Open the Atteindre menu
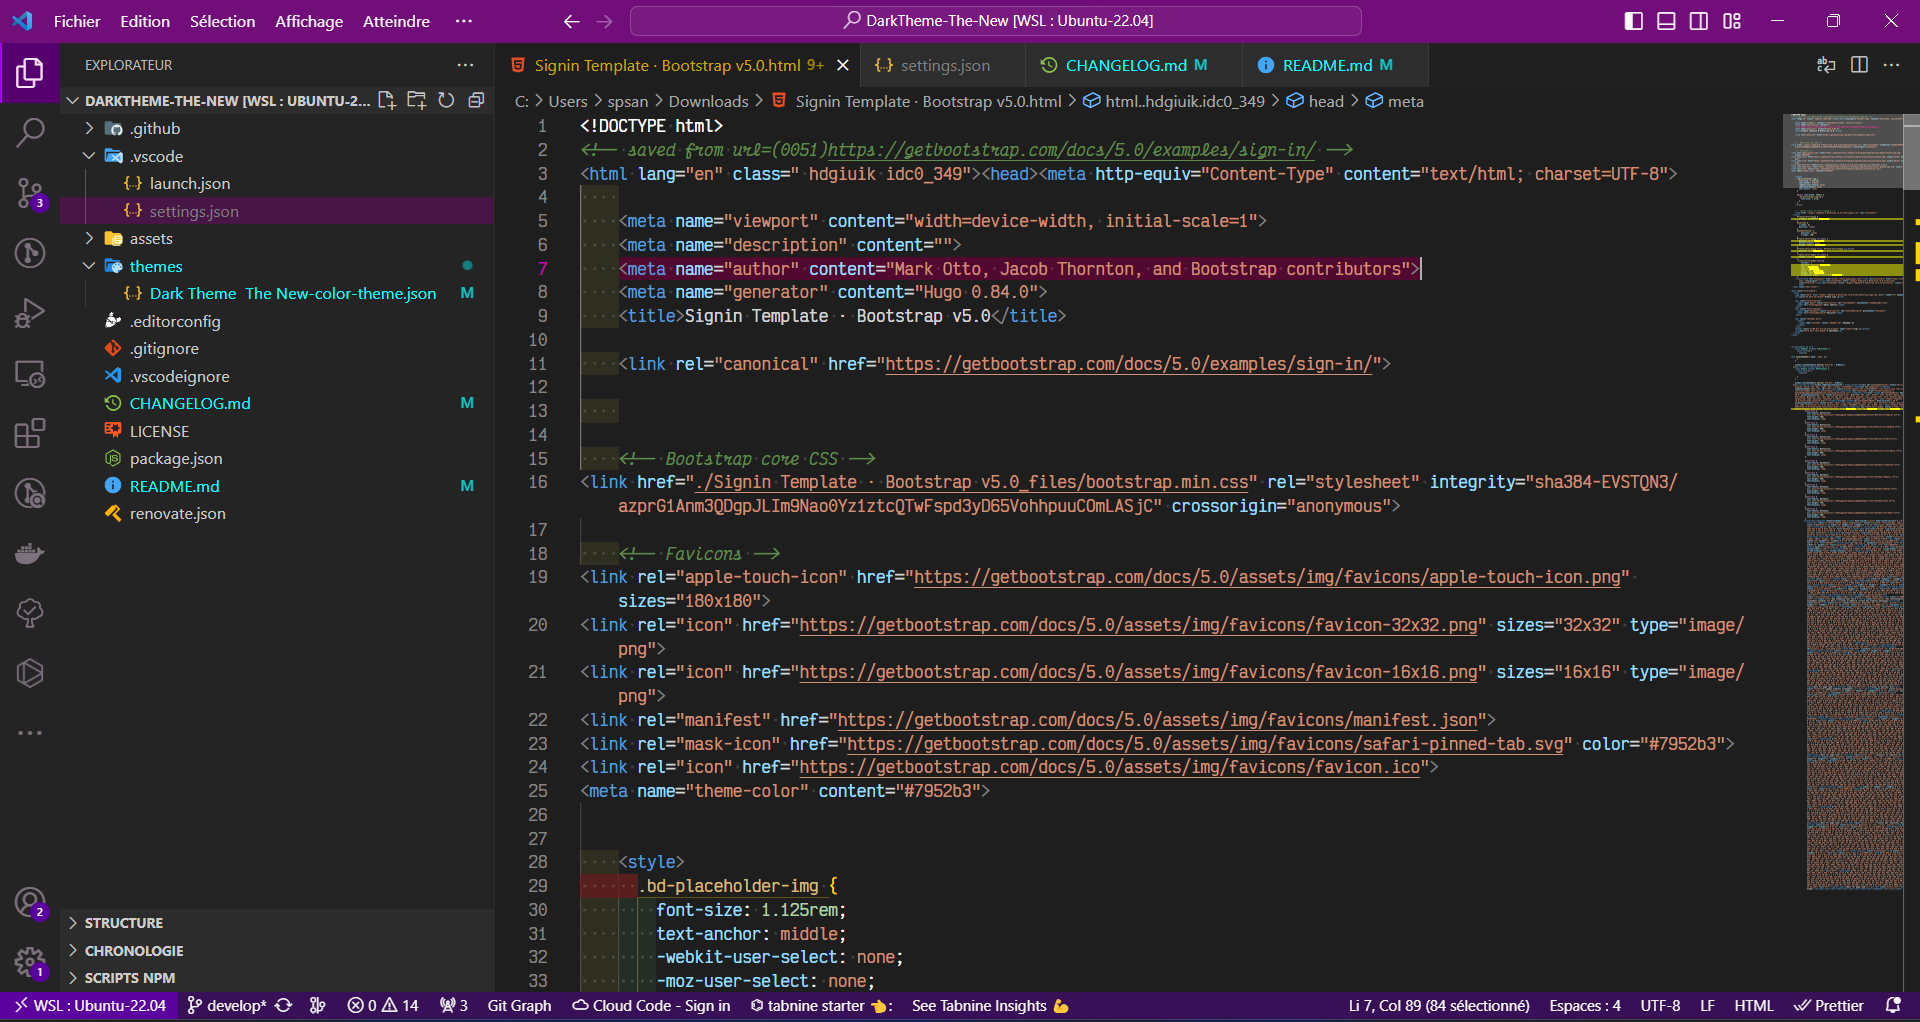1920x1022 pixels. [396, 21]
